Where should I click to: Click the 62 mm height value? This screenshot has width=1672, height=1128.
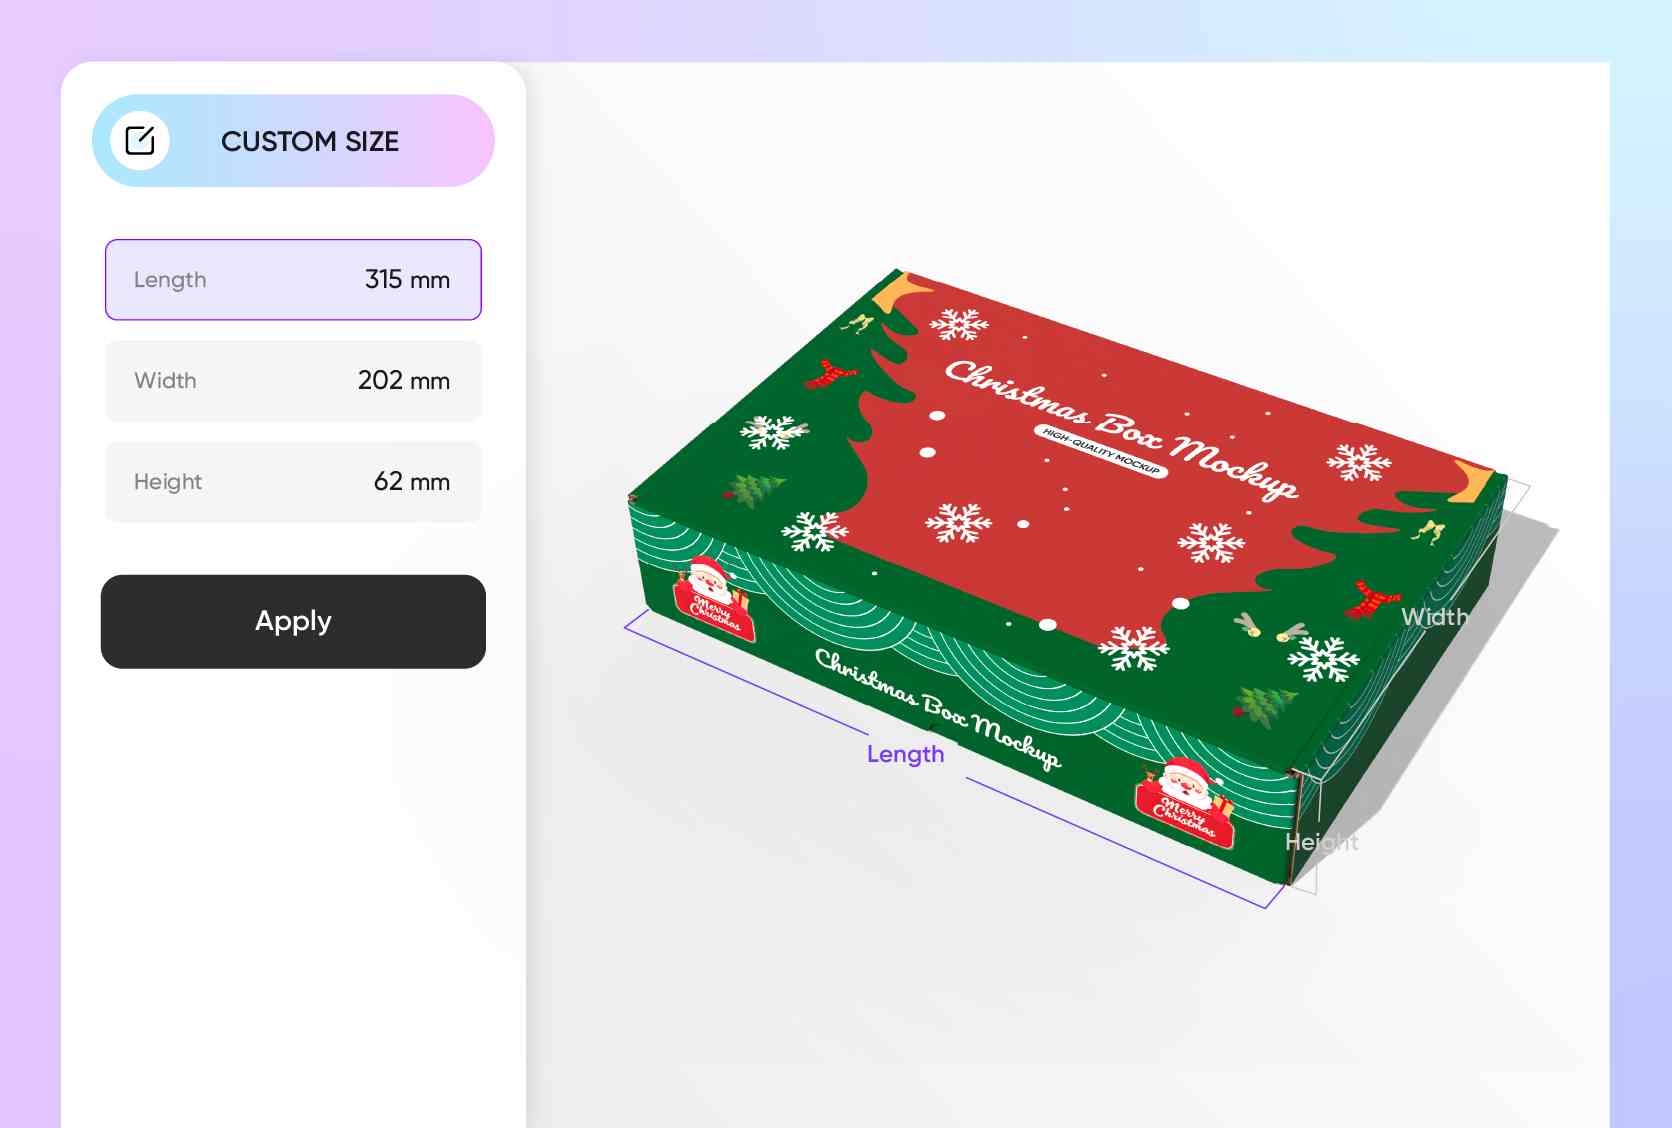pos(412,482)
